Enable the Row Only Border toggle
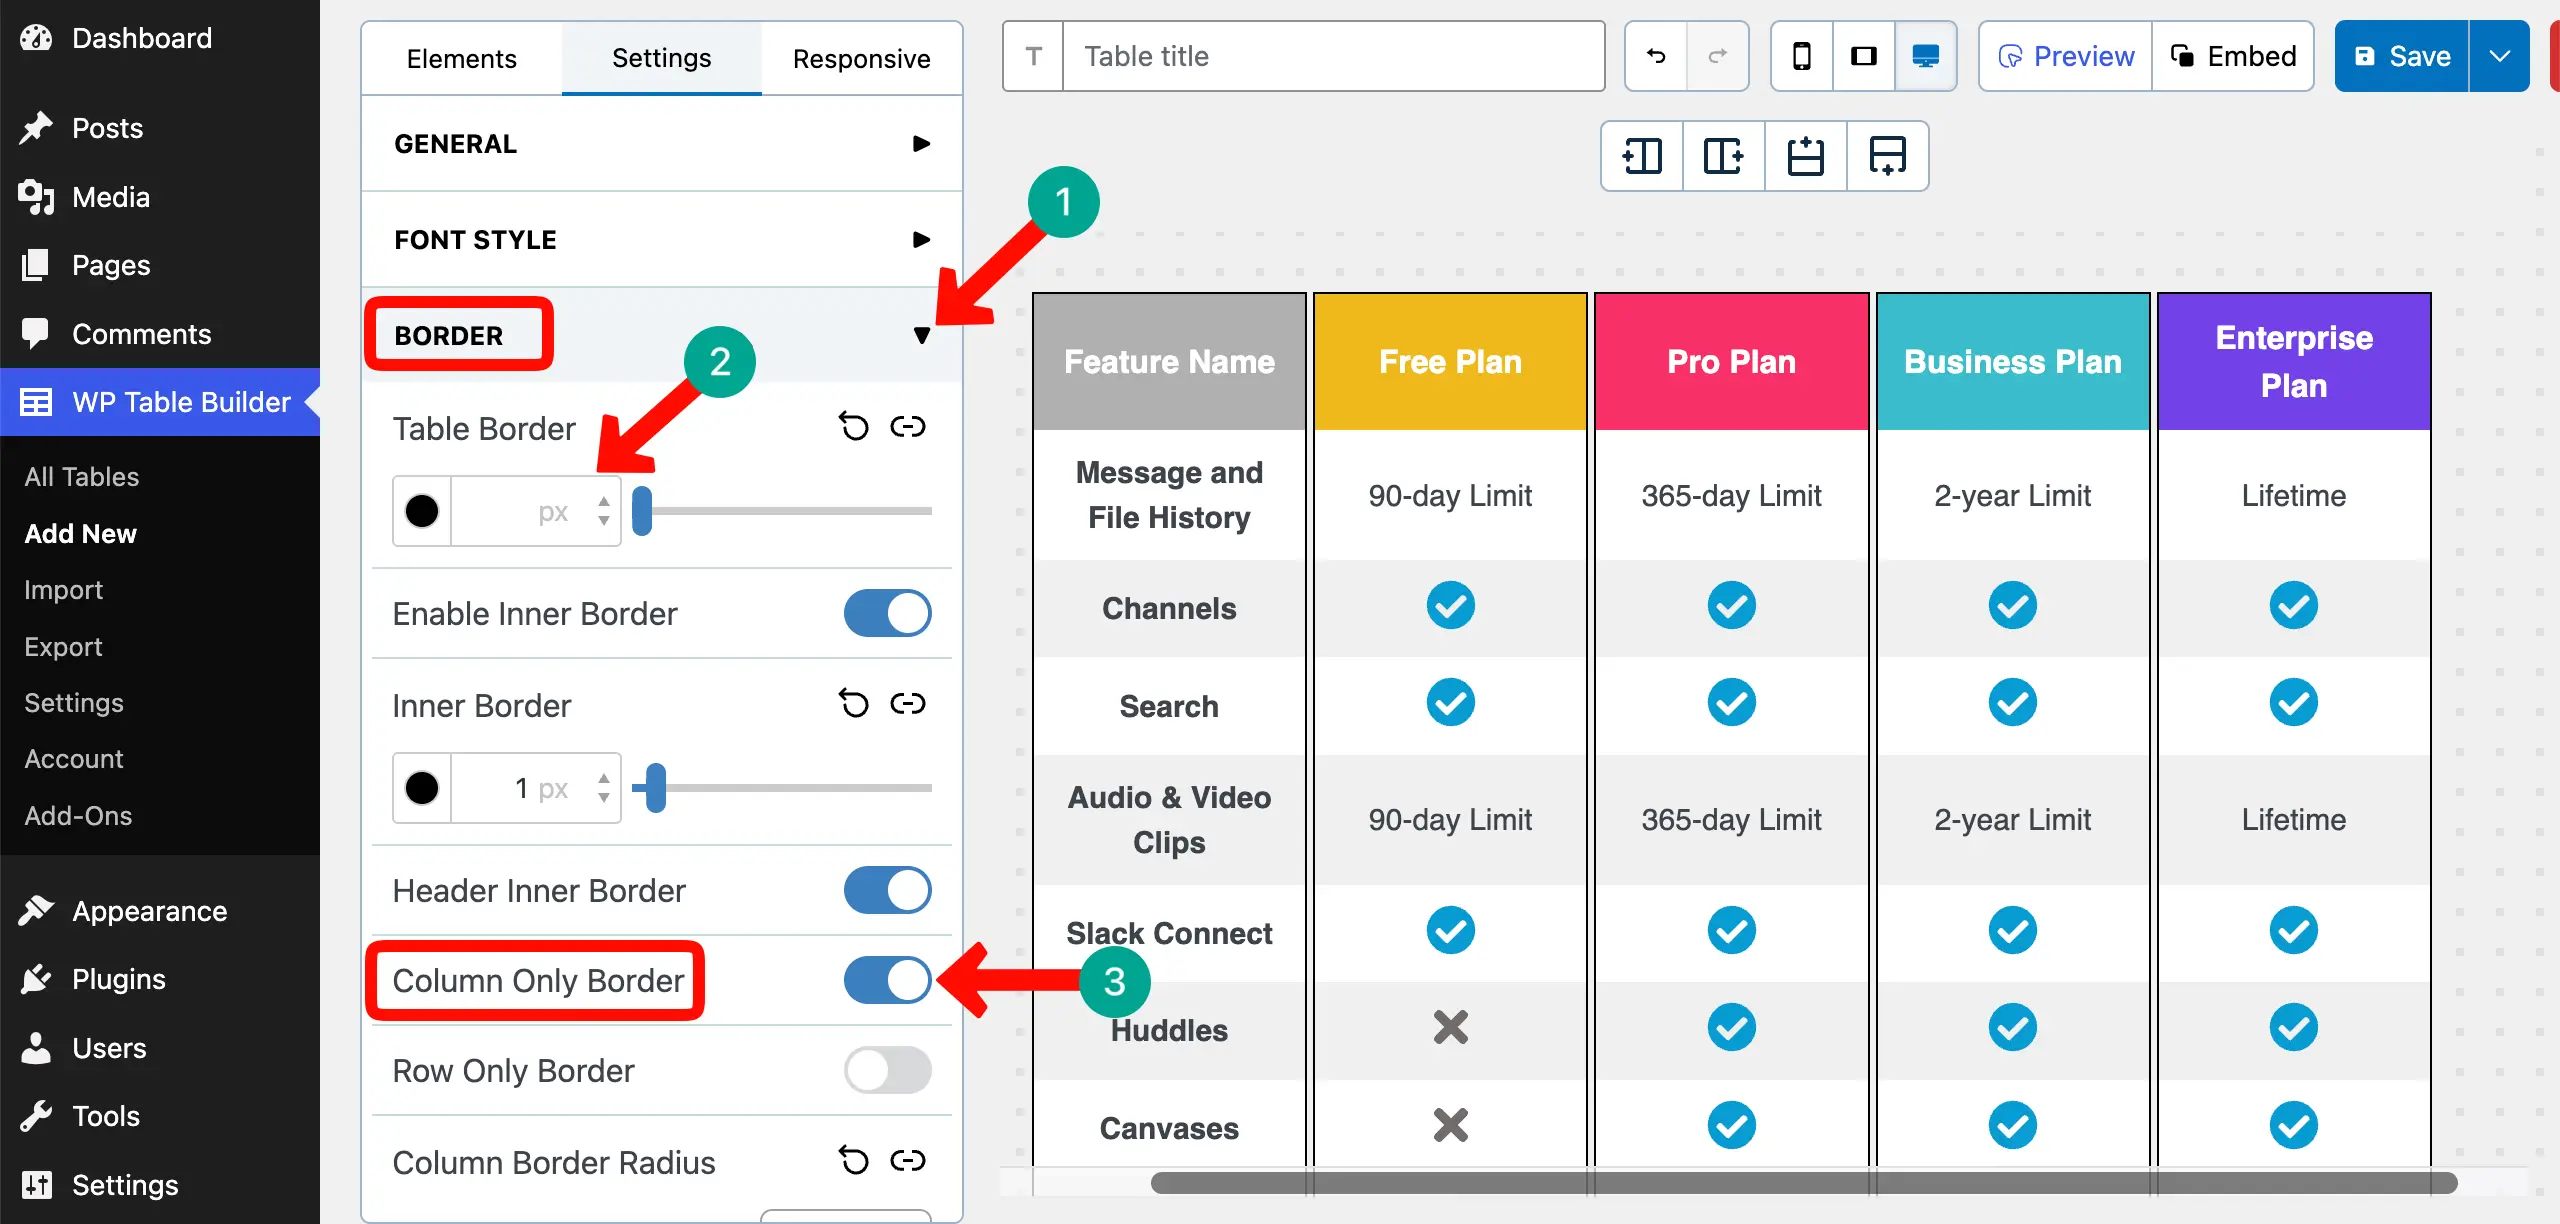The height and width of the screenshot is (1224, 2560). click(x=887, y=1070)
